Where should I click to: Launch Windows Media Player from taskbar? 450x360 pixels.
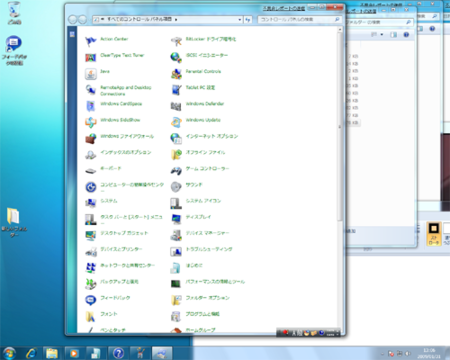(74, 353)
